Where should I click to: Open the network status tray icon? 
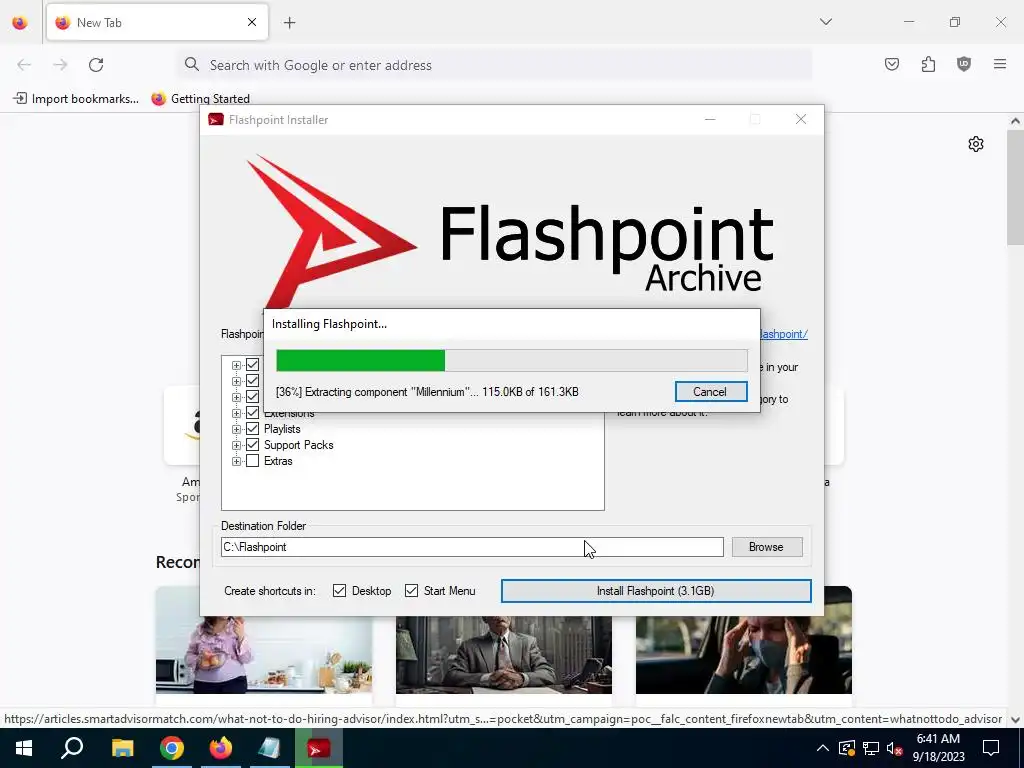click(x=871, y=748)
